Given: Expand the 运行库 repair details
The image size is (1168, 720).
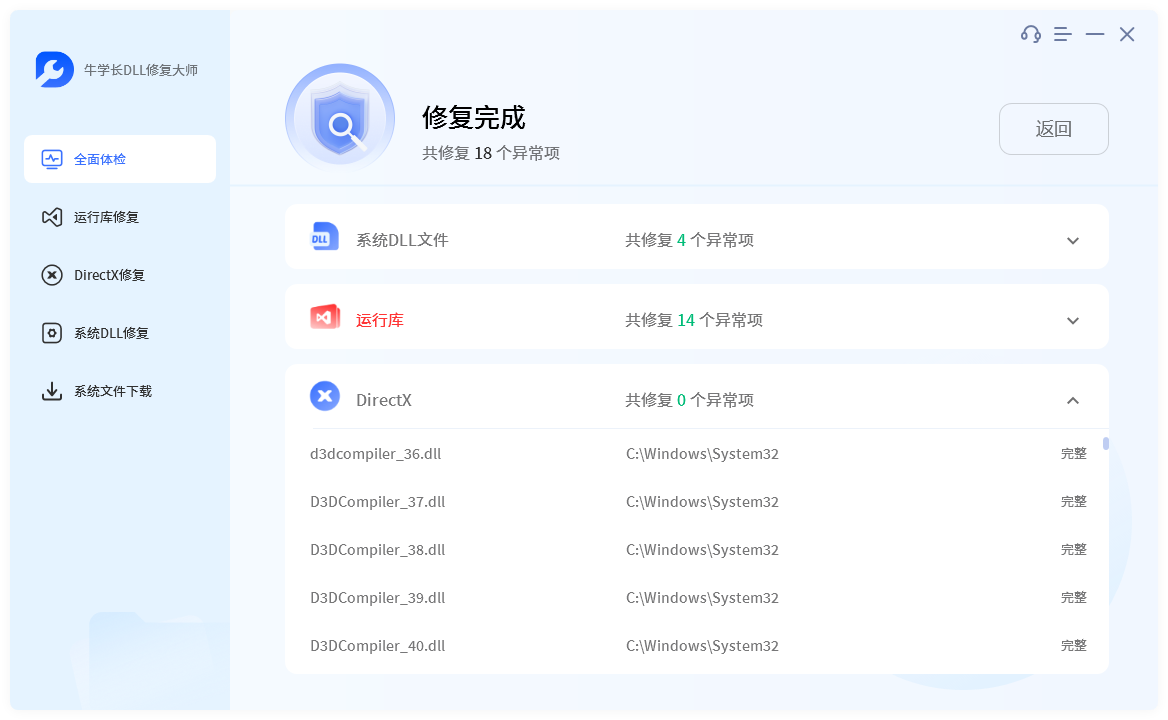Looking at the screenshot, I should point(1072,320).
